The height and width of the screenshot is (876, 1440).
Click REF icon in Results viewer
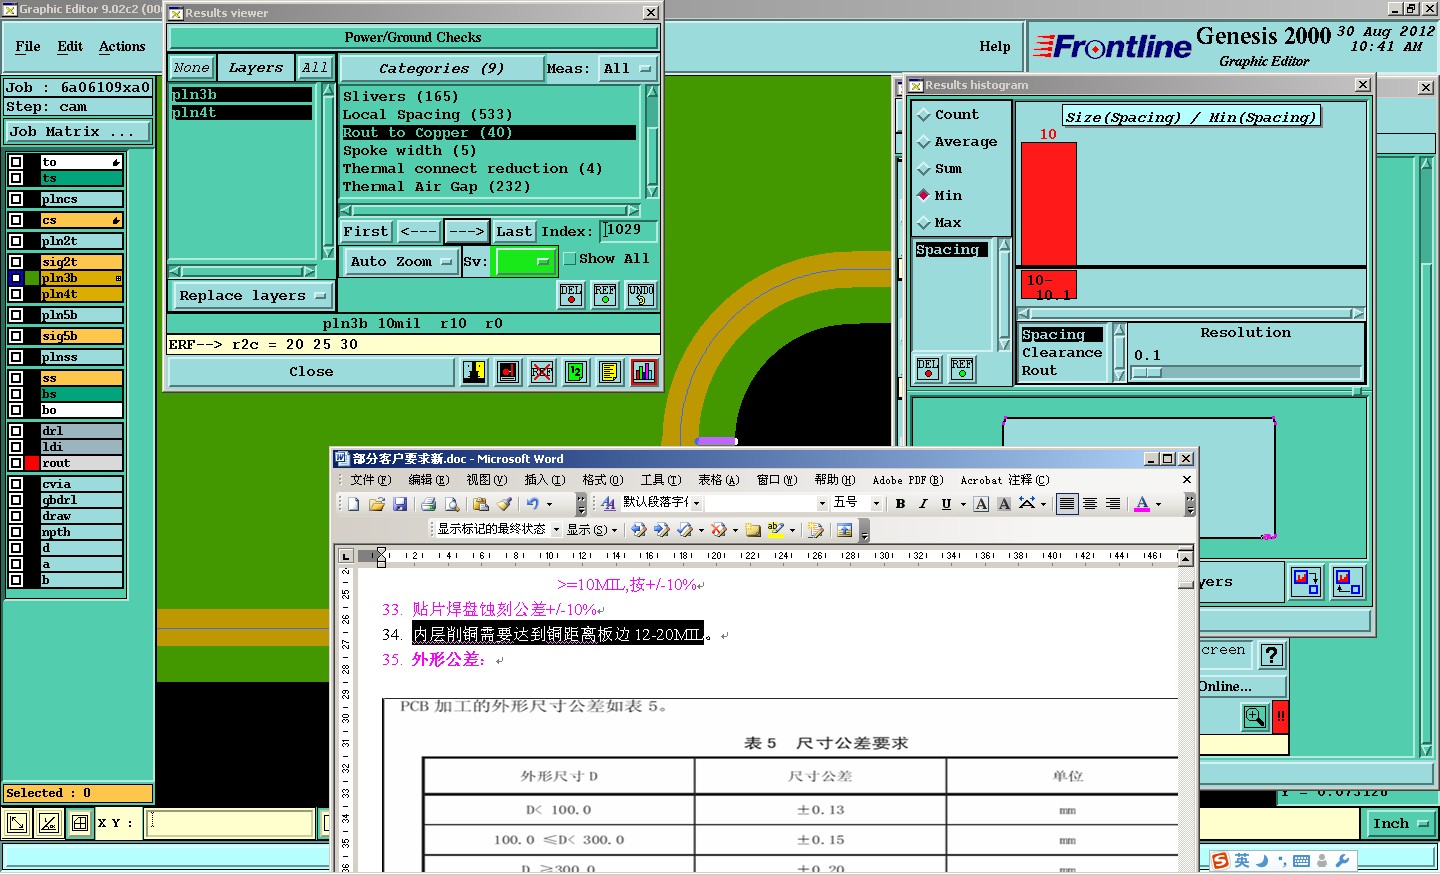pos(605,295)
